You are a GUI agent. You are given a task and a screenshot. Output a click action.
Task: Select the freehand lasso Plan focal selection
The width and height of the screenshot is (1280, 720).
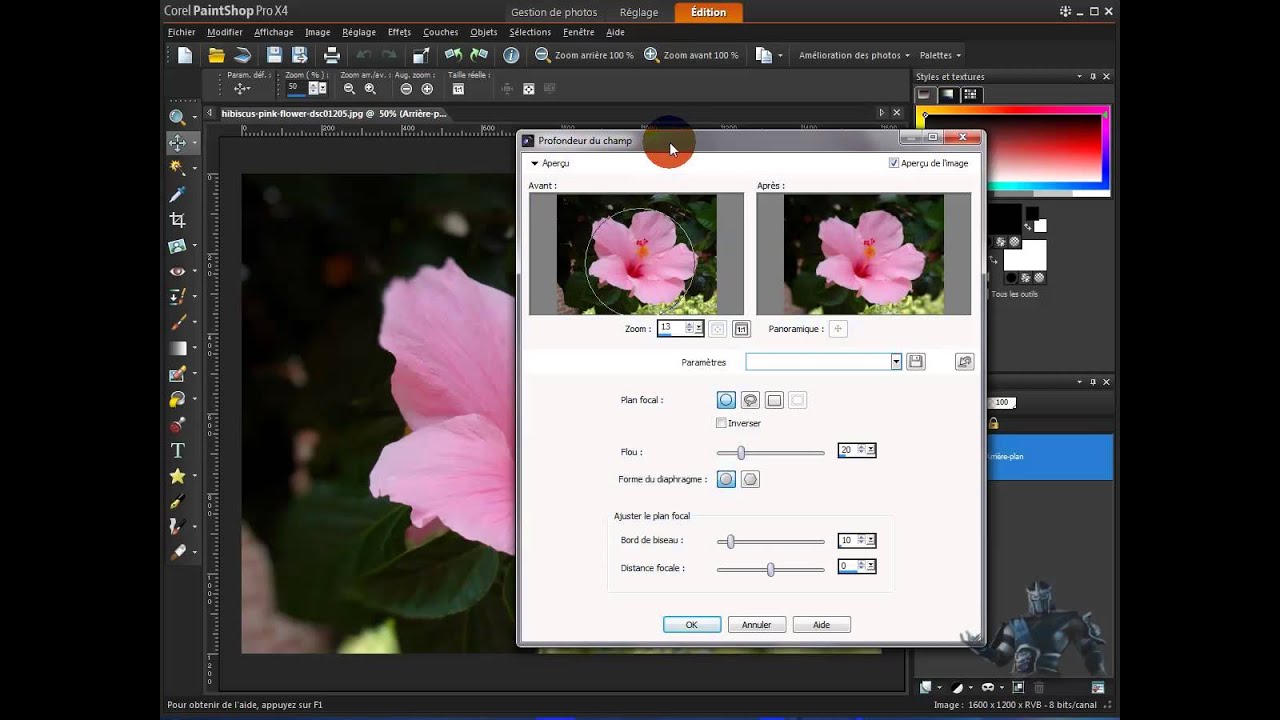tap(750, 400)
